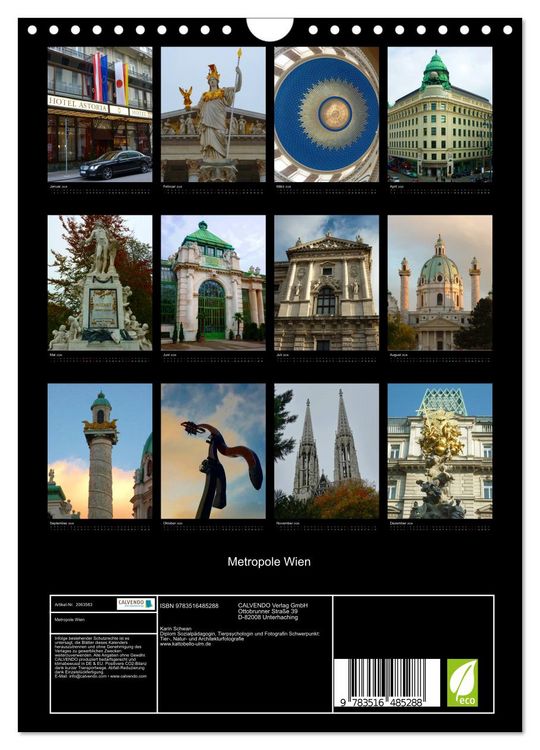This screenshot has height=750, width=540.
Task: Select the Votive Church spires November photo
Action: [327, 451]
